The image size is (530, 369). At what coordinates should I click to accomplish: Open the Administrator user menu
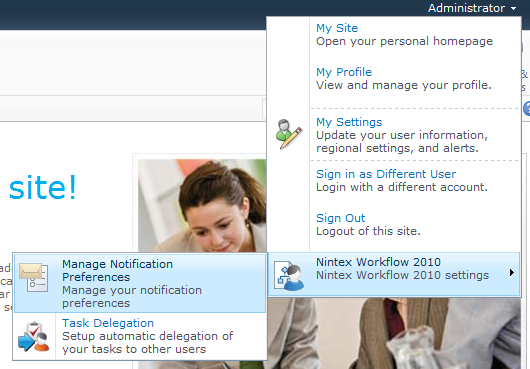click(472, 8)
